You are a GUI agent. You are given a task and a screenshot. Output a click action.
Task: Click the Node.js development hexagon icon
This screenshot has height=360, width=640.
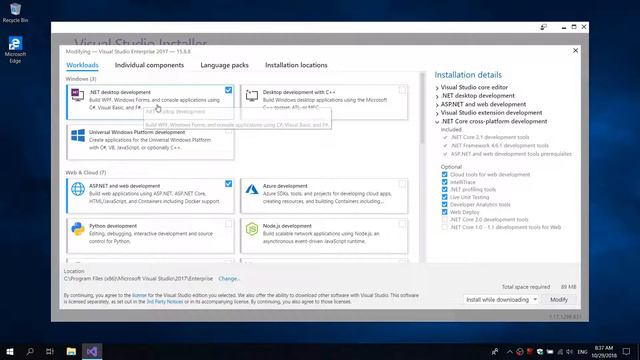252,229
